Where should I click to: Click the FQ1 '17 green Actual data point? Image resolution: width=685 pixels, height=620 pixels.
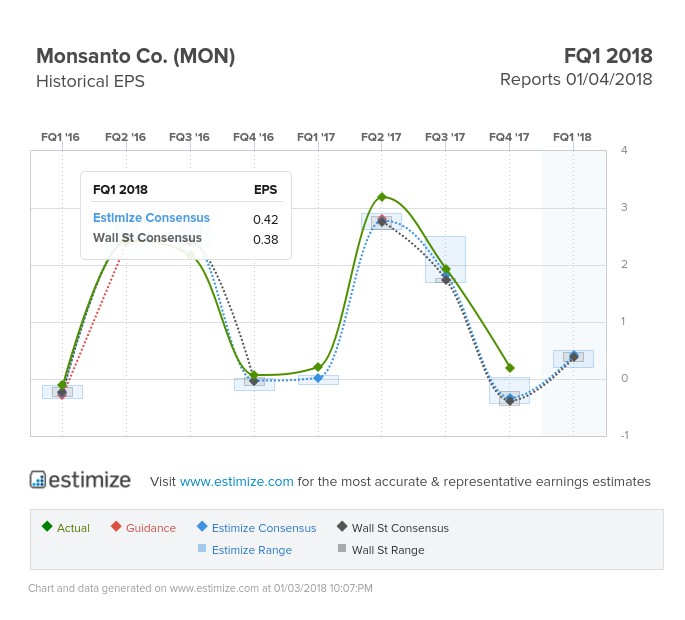[x=318, y=367]
